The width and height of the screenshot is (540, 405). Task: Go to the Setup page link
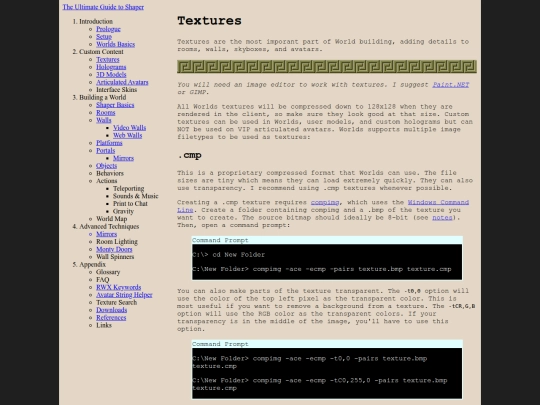(x=104, y=37)
